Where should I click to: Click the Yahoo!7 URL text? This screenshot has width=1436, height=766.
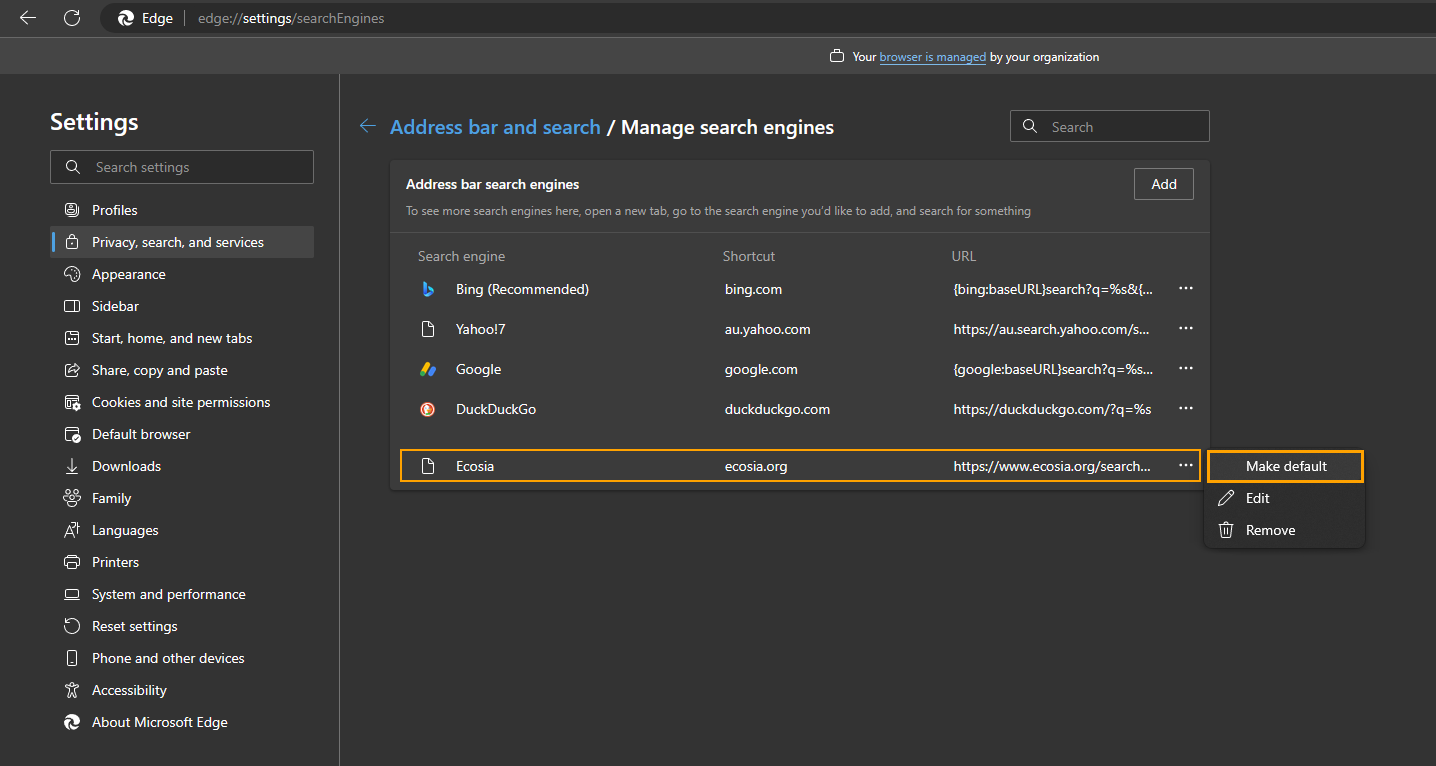coord(1052,329)
